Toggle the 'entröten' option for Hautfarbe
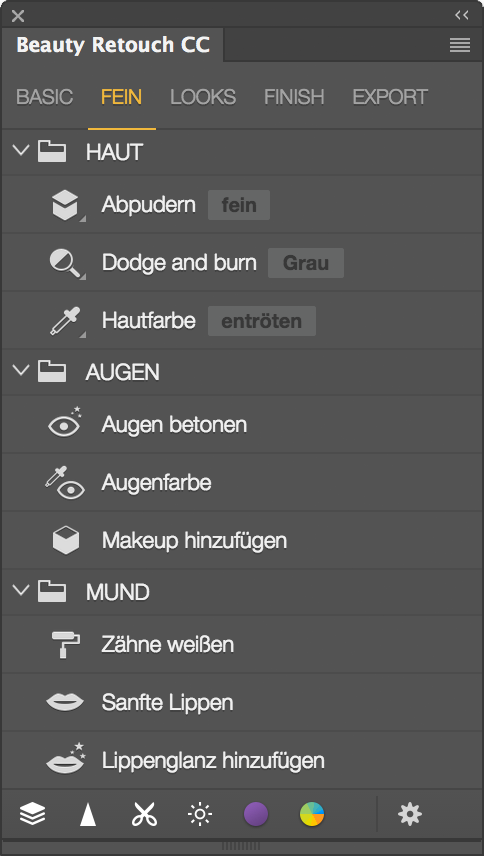Screen dimensions: 484x856 tap(261, 321)
